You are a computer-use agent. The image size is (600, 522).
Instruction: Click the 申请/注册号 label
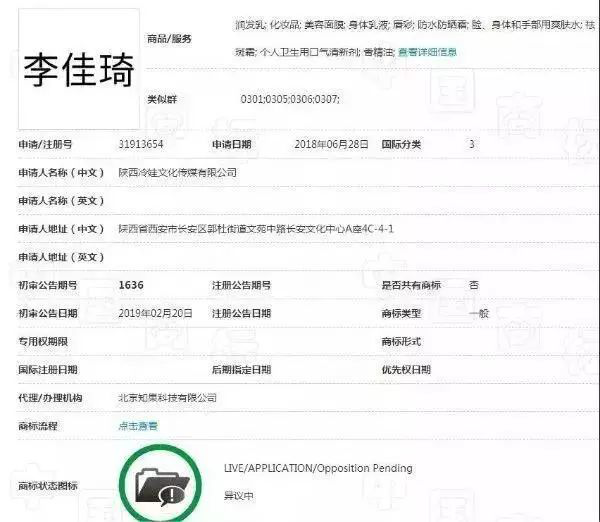(45, 144)
